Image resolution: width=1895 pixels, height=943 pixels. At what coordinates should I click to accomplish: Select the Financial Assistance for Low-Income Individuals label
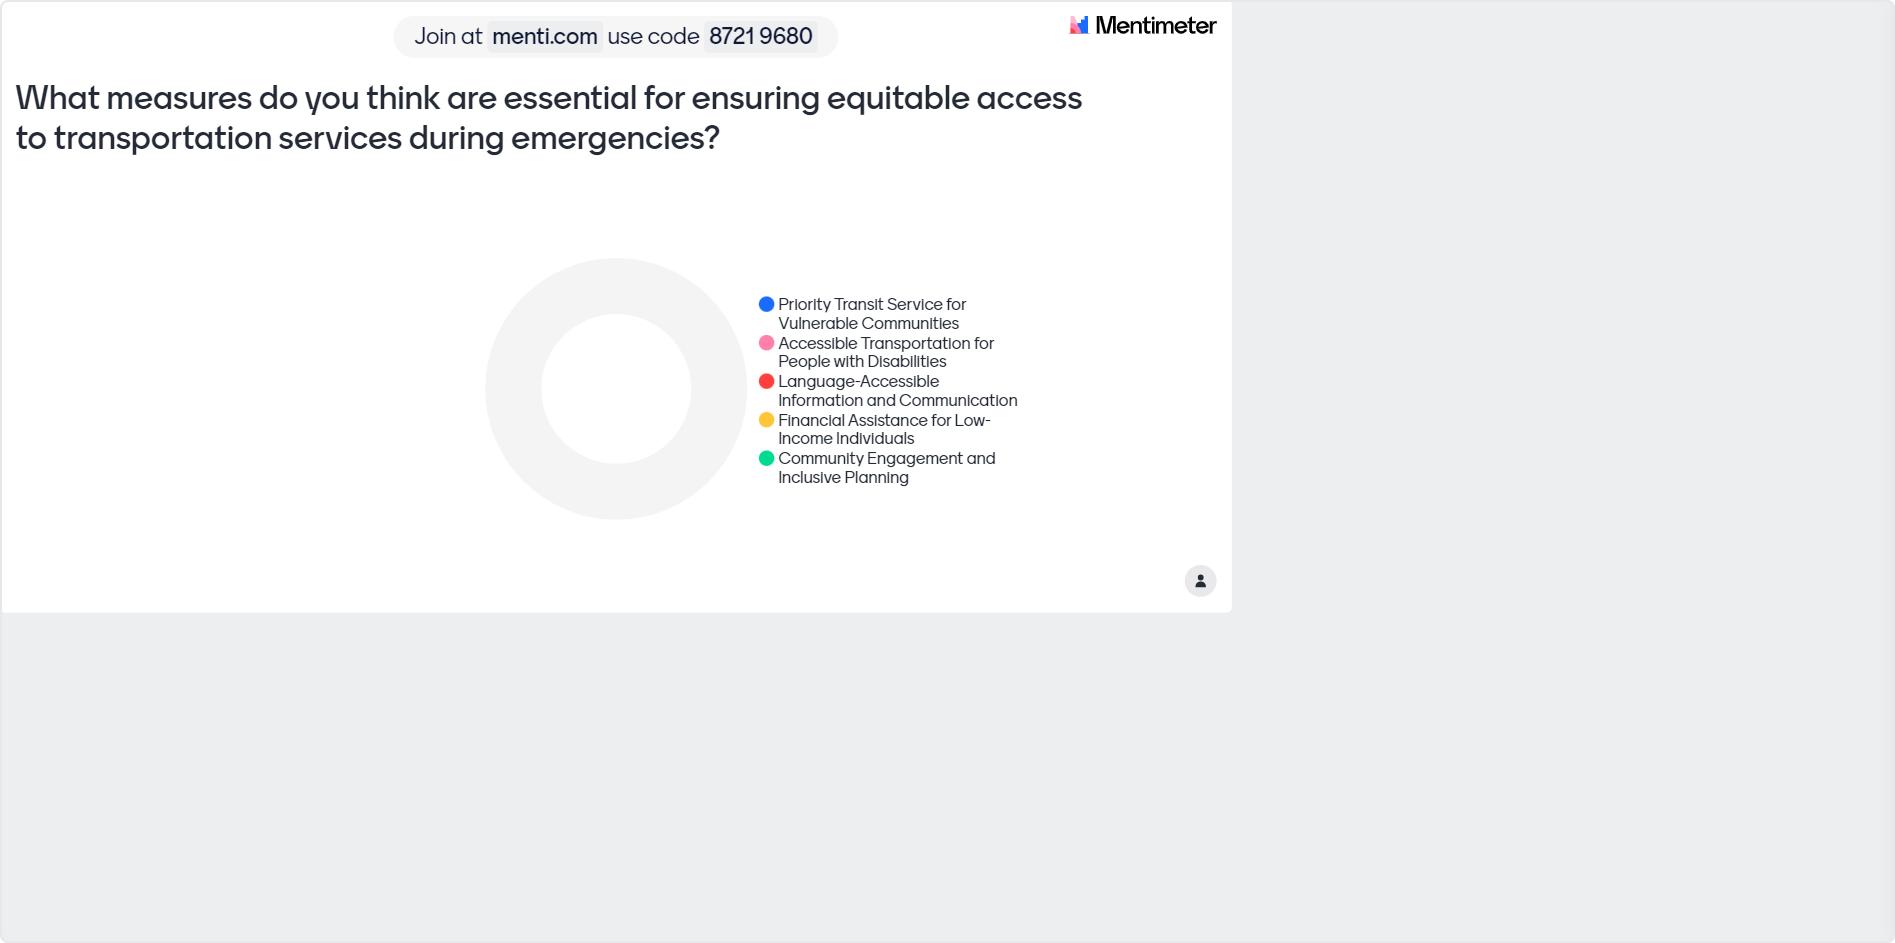pyautogui.click(x=883, y=429)
